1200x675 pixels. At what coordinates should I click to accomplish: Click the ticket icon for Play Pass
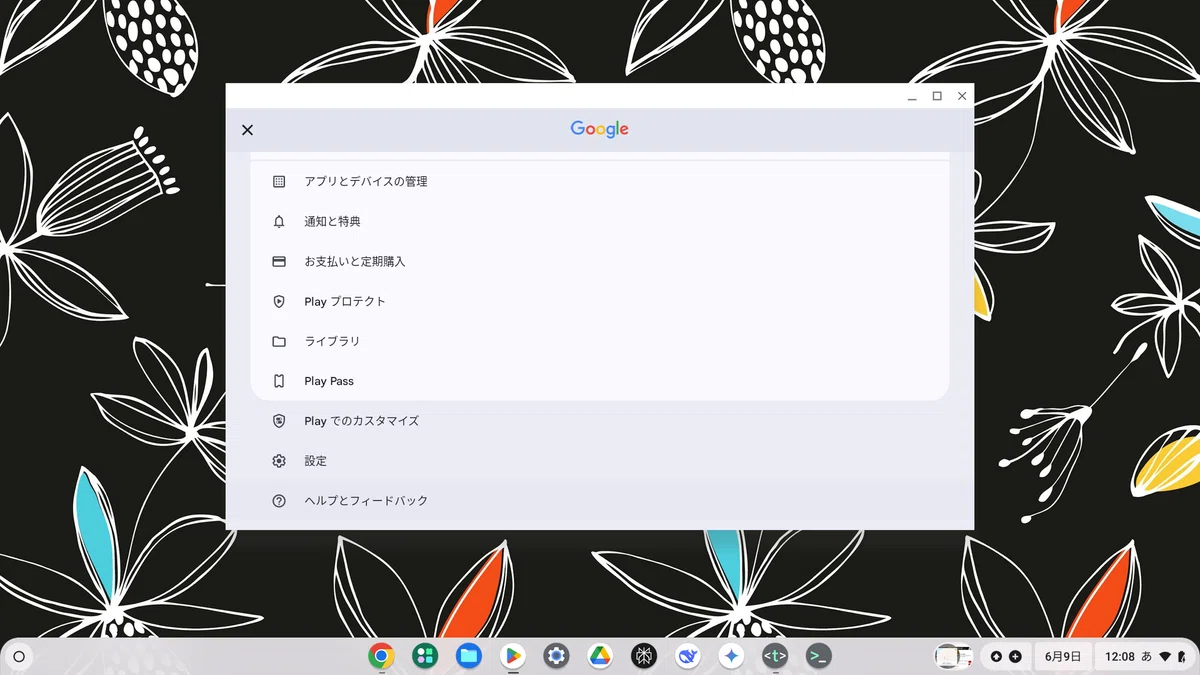tap(279, 381)
